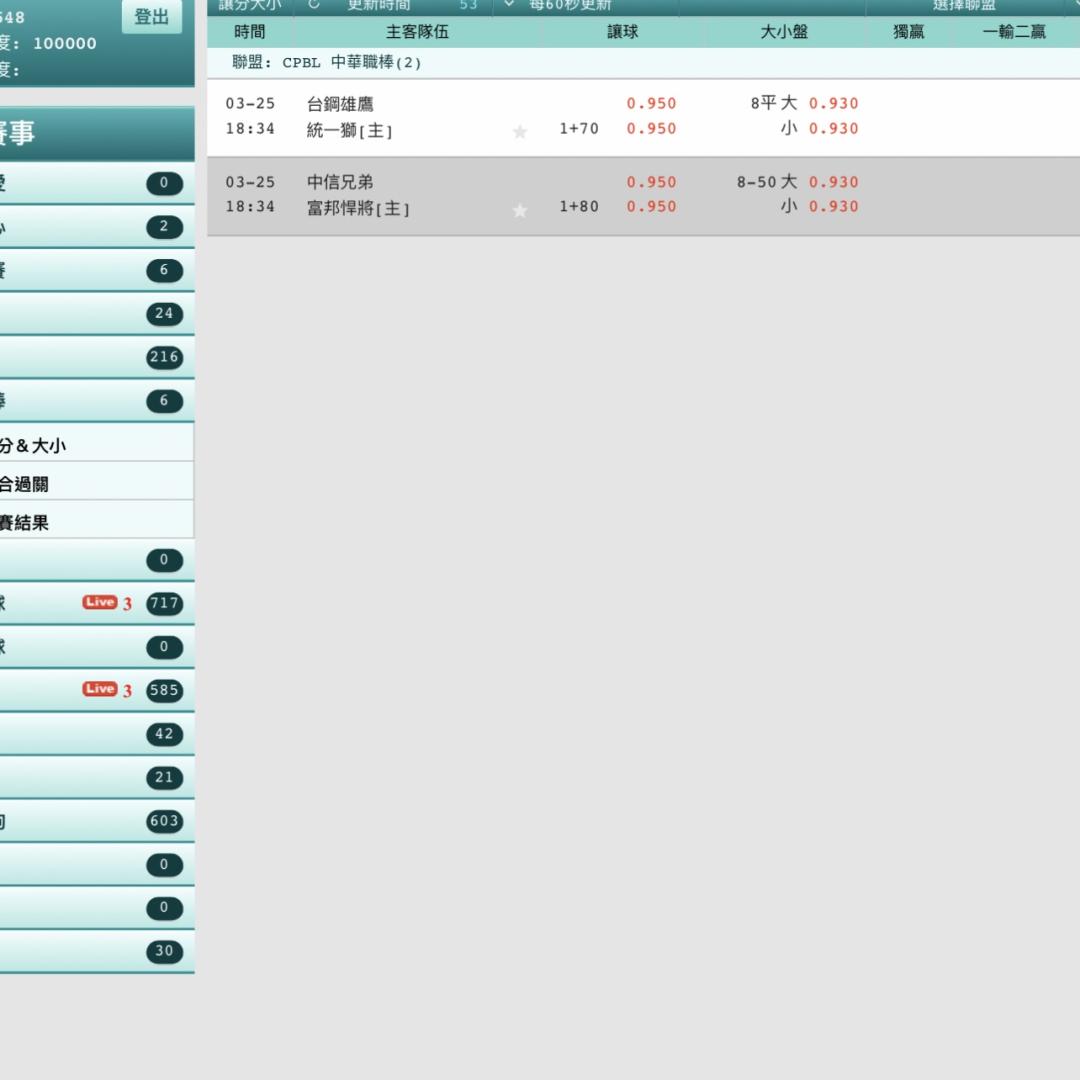Click team name 台鋼雄鷹
The width and height of the screenshot is (1080, 1080).
click(x=340, y=104)
